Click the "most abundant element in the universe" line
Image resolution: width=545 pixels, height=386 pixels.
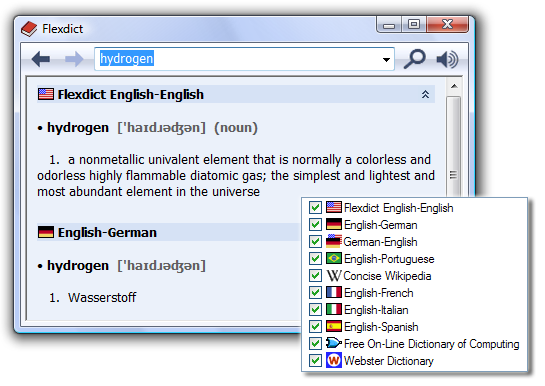[148, 191]
